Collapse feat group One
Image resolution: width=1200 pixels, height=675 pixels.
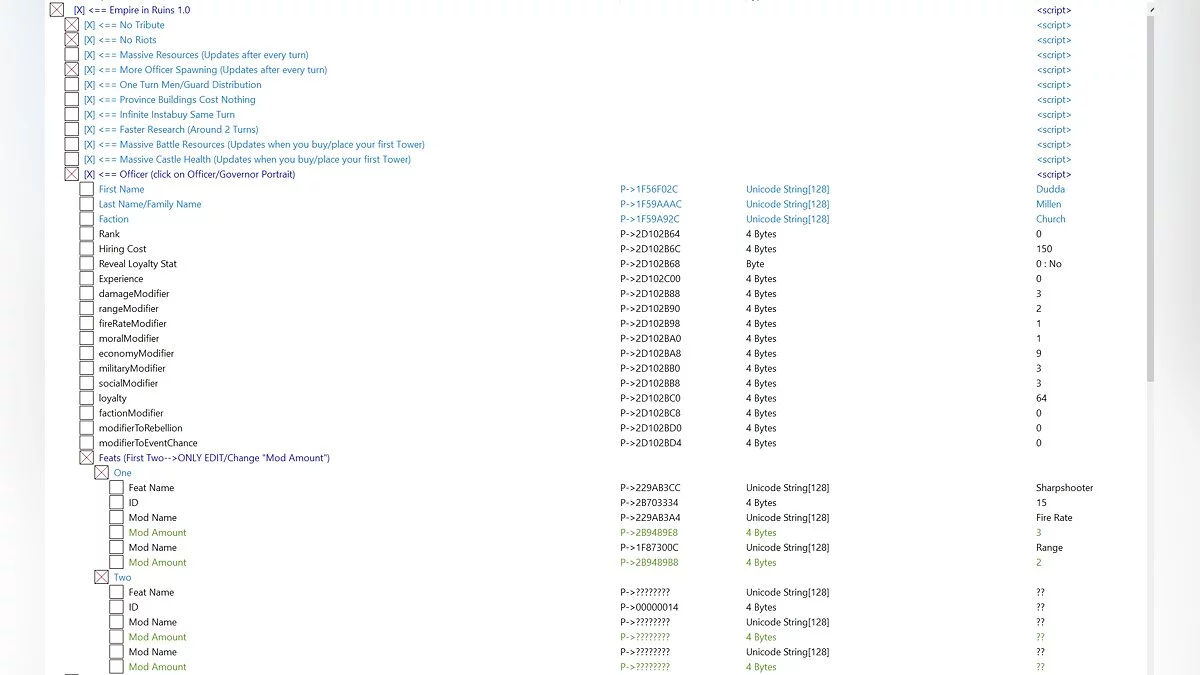(102, 473)
